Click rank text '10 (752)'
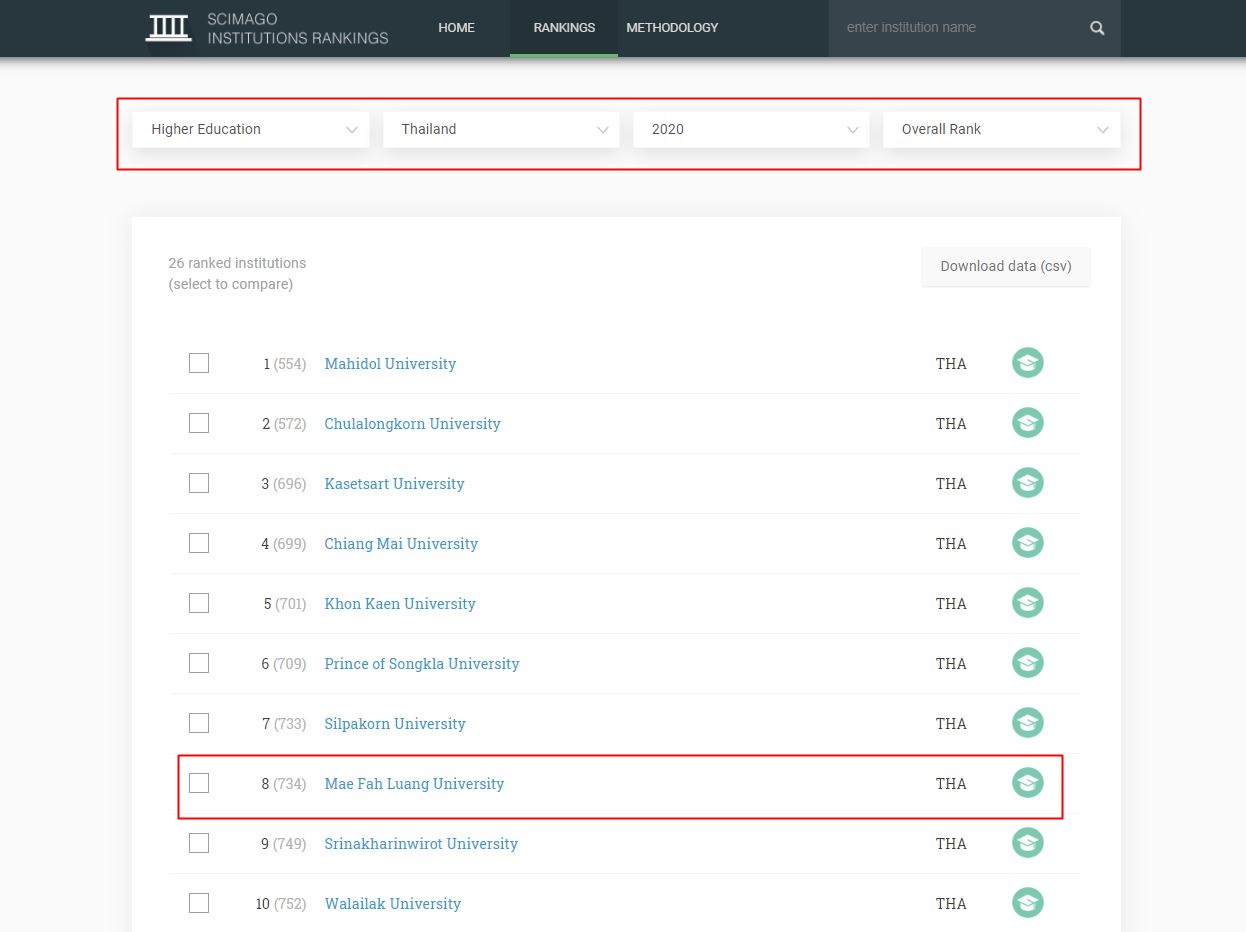1246x932 pixels. tap(281, 904)
